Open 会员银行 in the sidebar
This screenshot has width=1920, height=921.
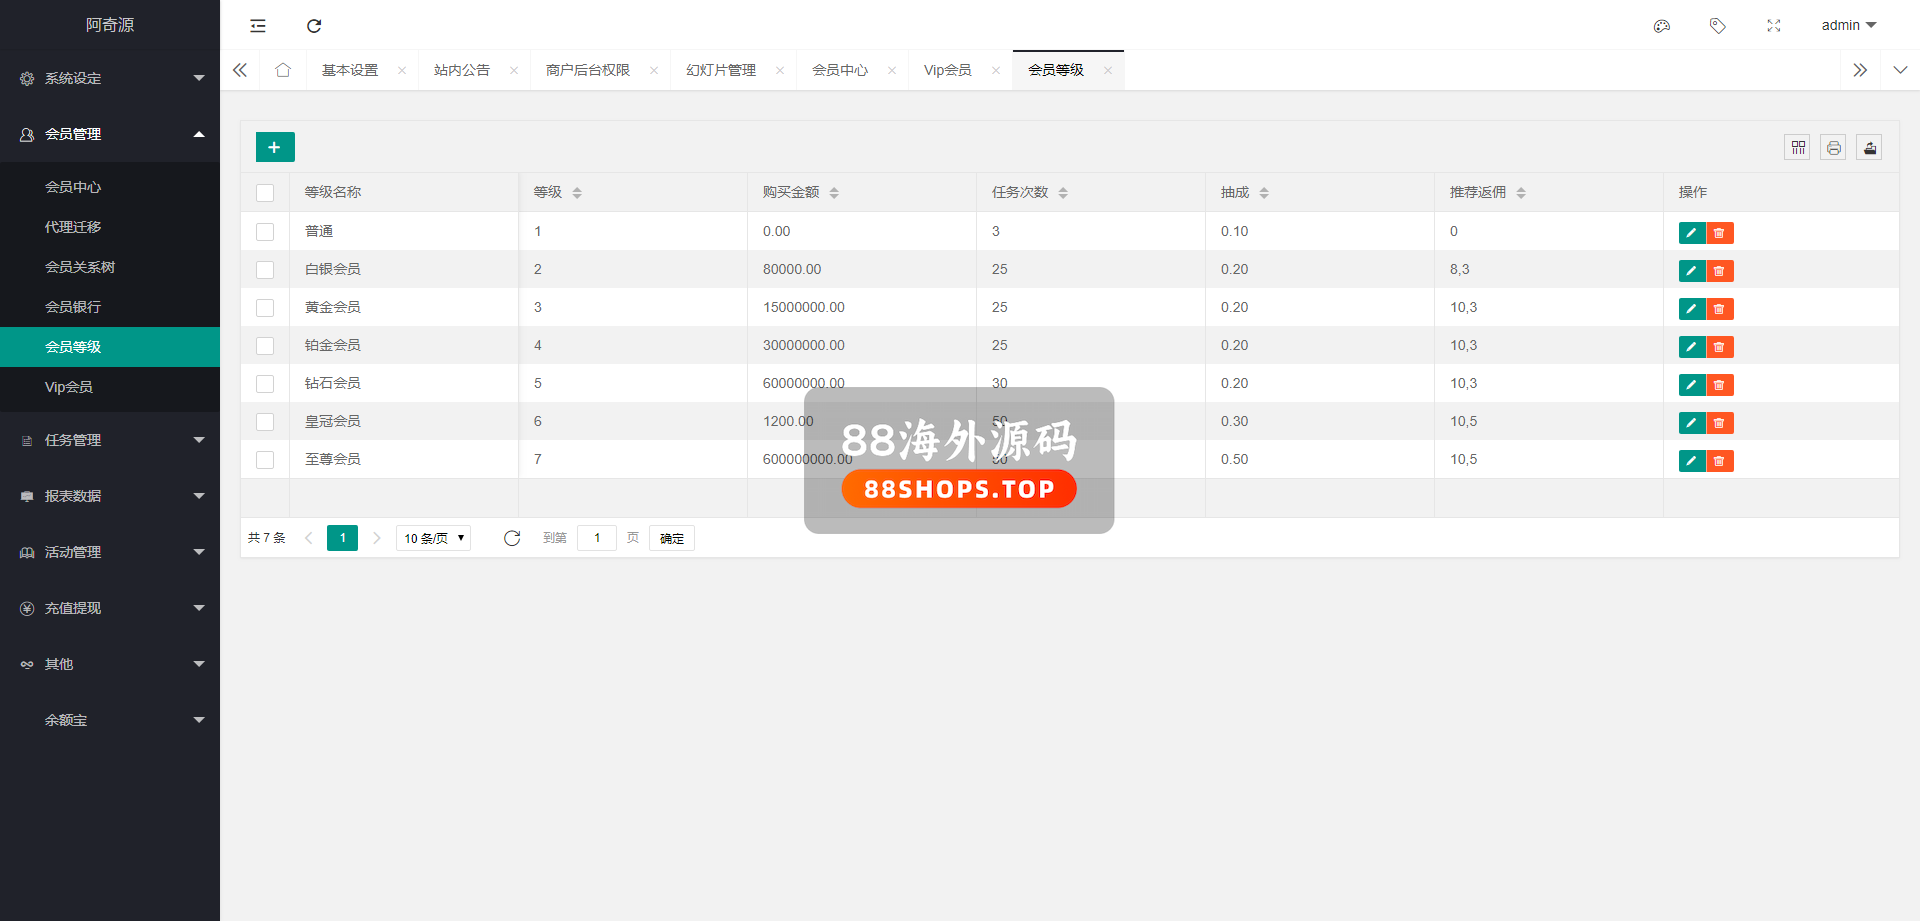[x=73, y=307]
